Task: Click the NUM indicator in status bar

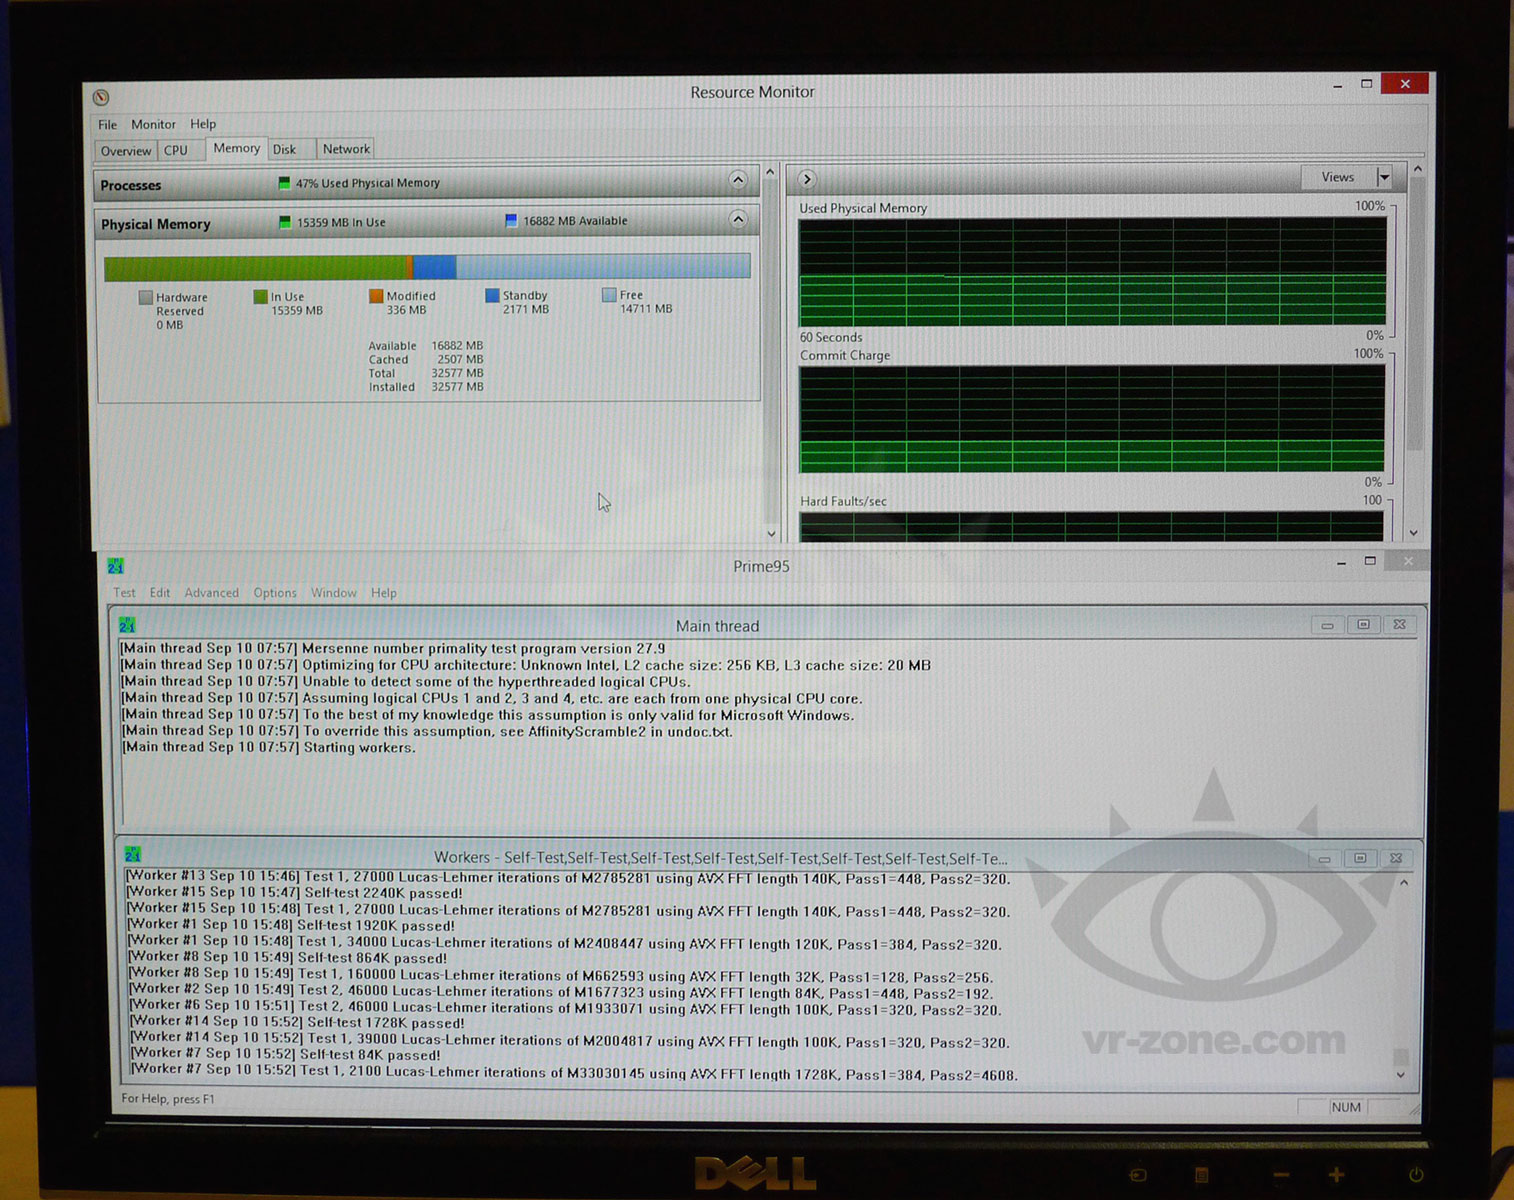Action: coord(1346,1107)
